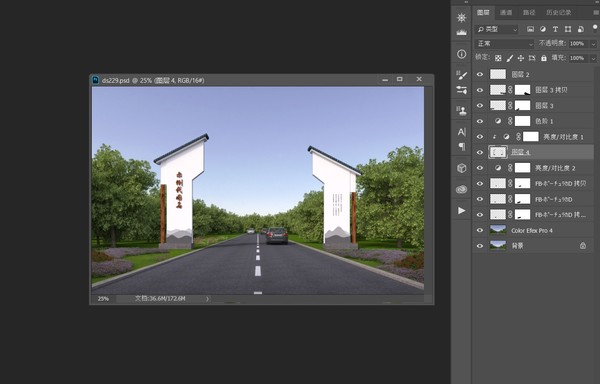600x384 pixels.
Task: Open the Info panel icon
Action: (461, 54)
